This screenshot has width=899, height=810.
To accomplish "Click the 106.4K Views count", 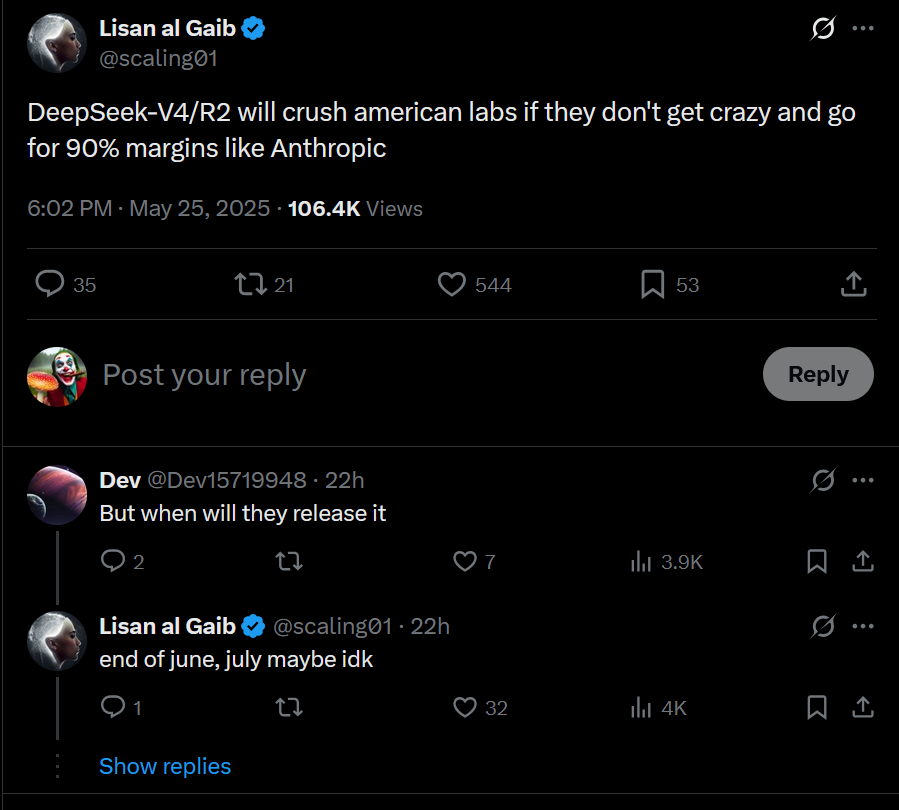I will coord(355,209).
